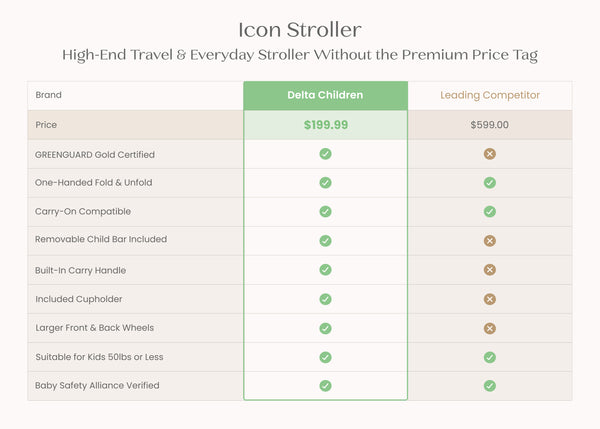Select competitor's check mark for One-Handed Fold & Unfold
The width and height of the screenshot is (600, 429).
490,183
